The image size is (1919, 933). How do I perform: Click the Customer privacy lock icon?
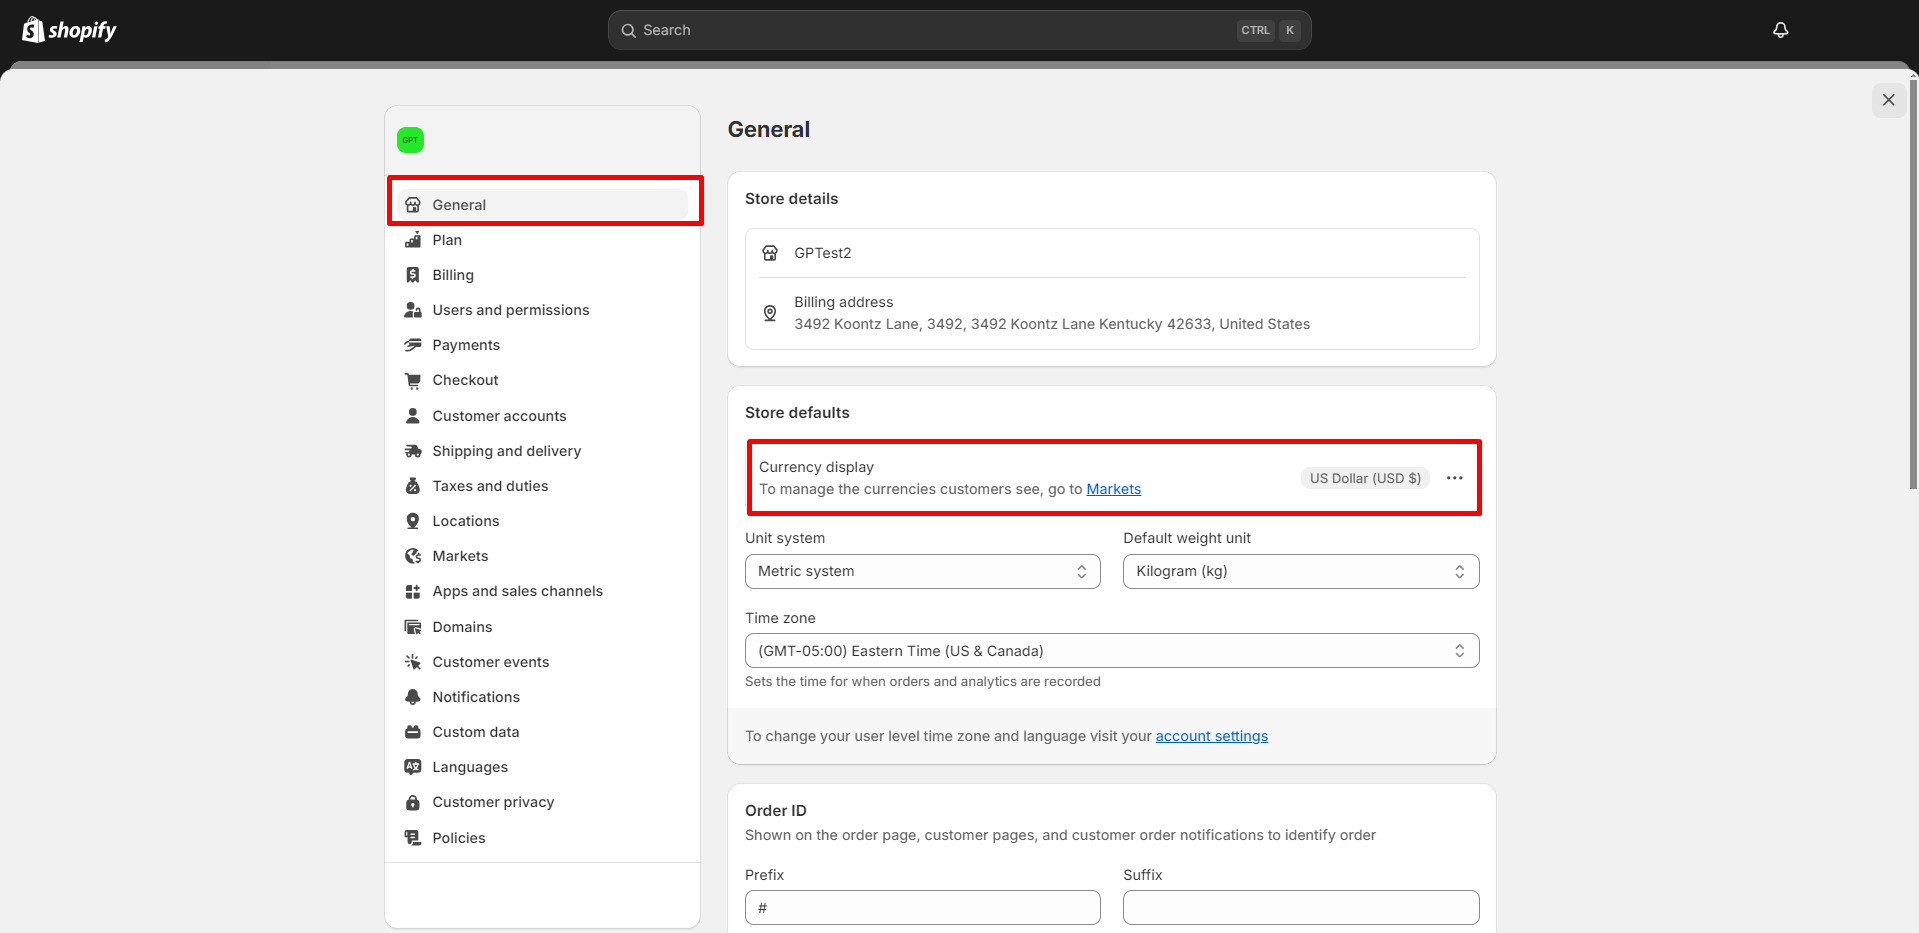pos(412,802)
